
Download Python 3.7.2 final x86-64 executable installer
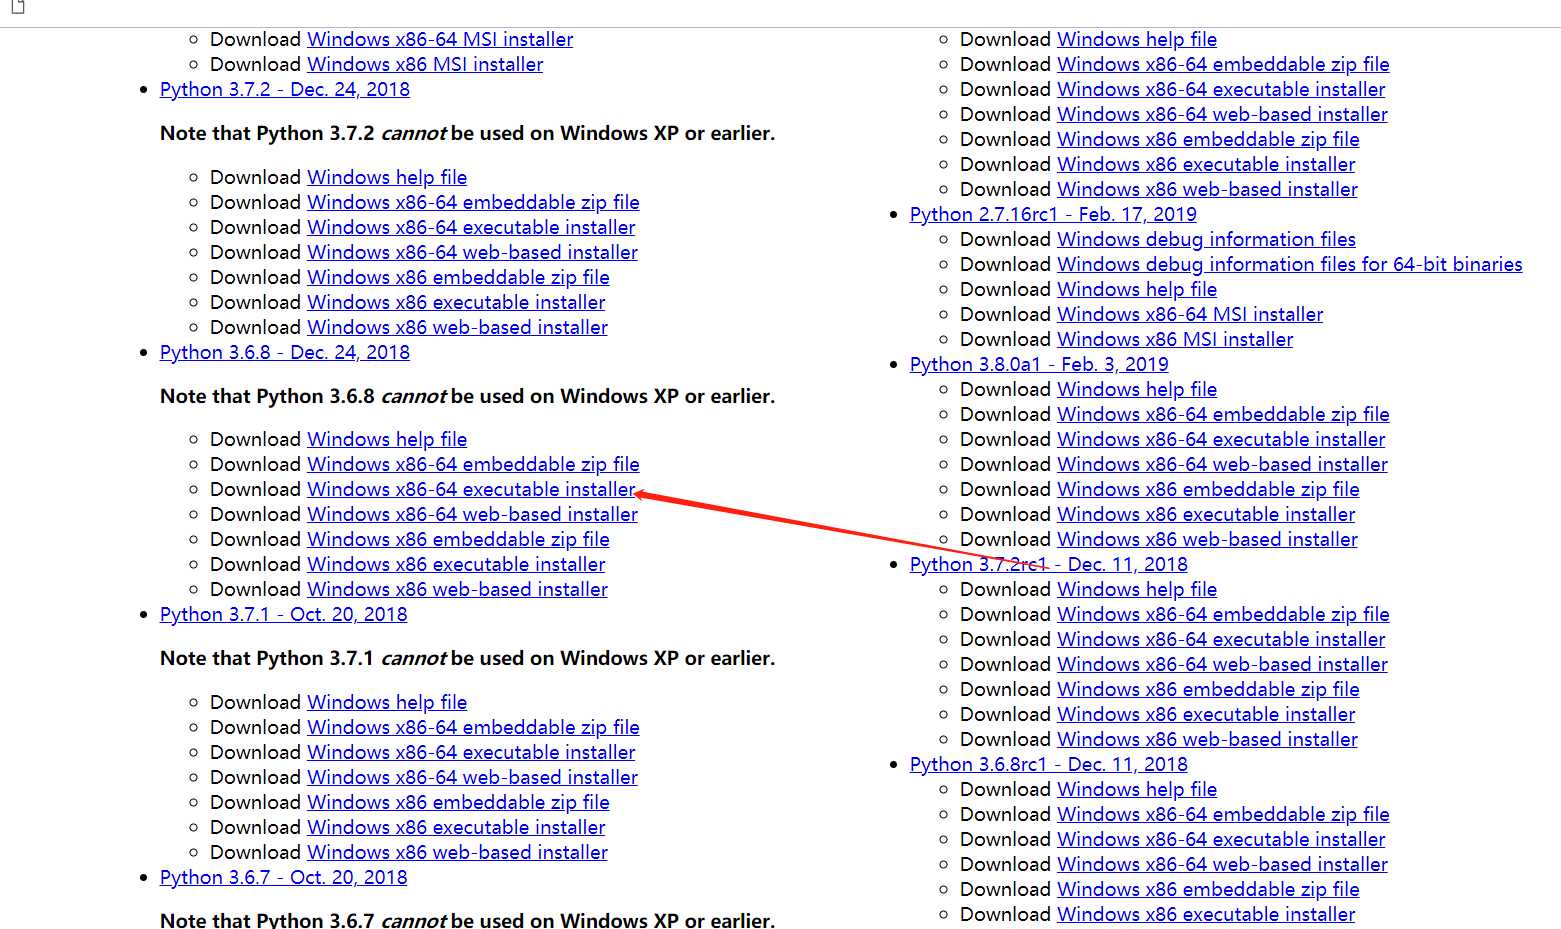coord(471,227)
